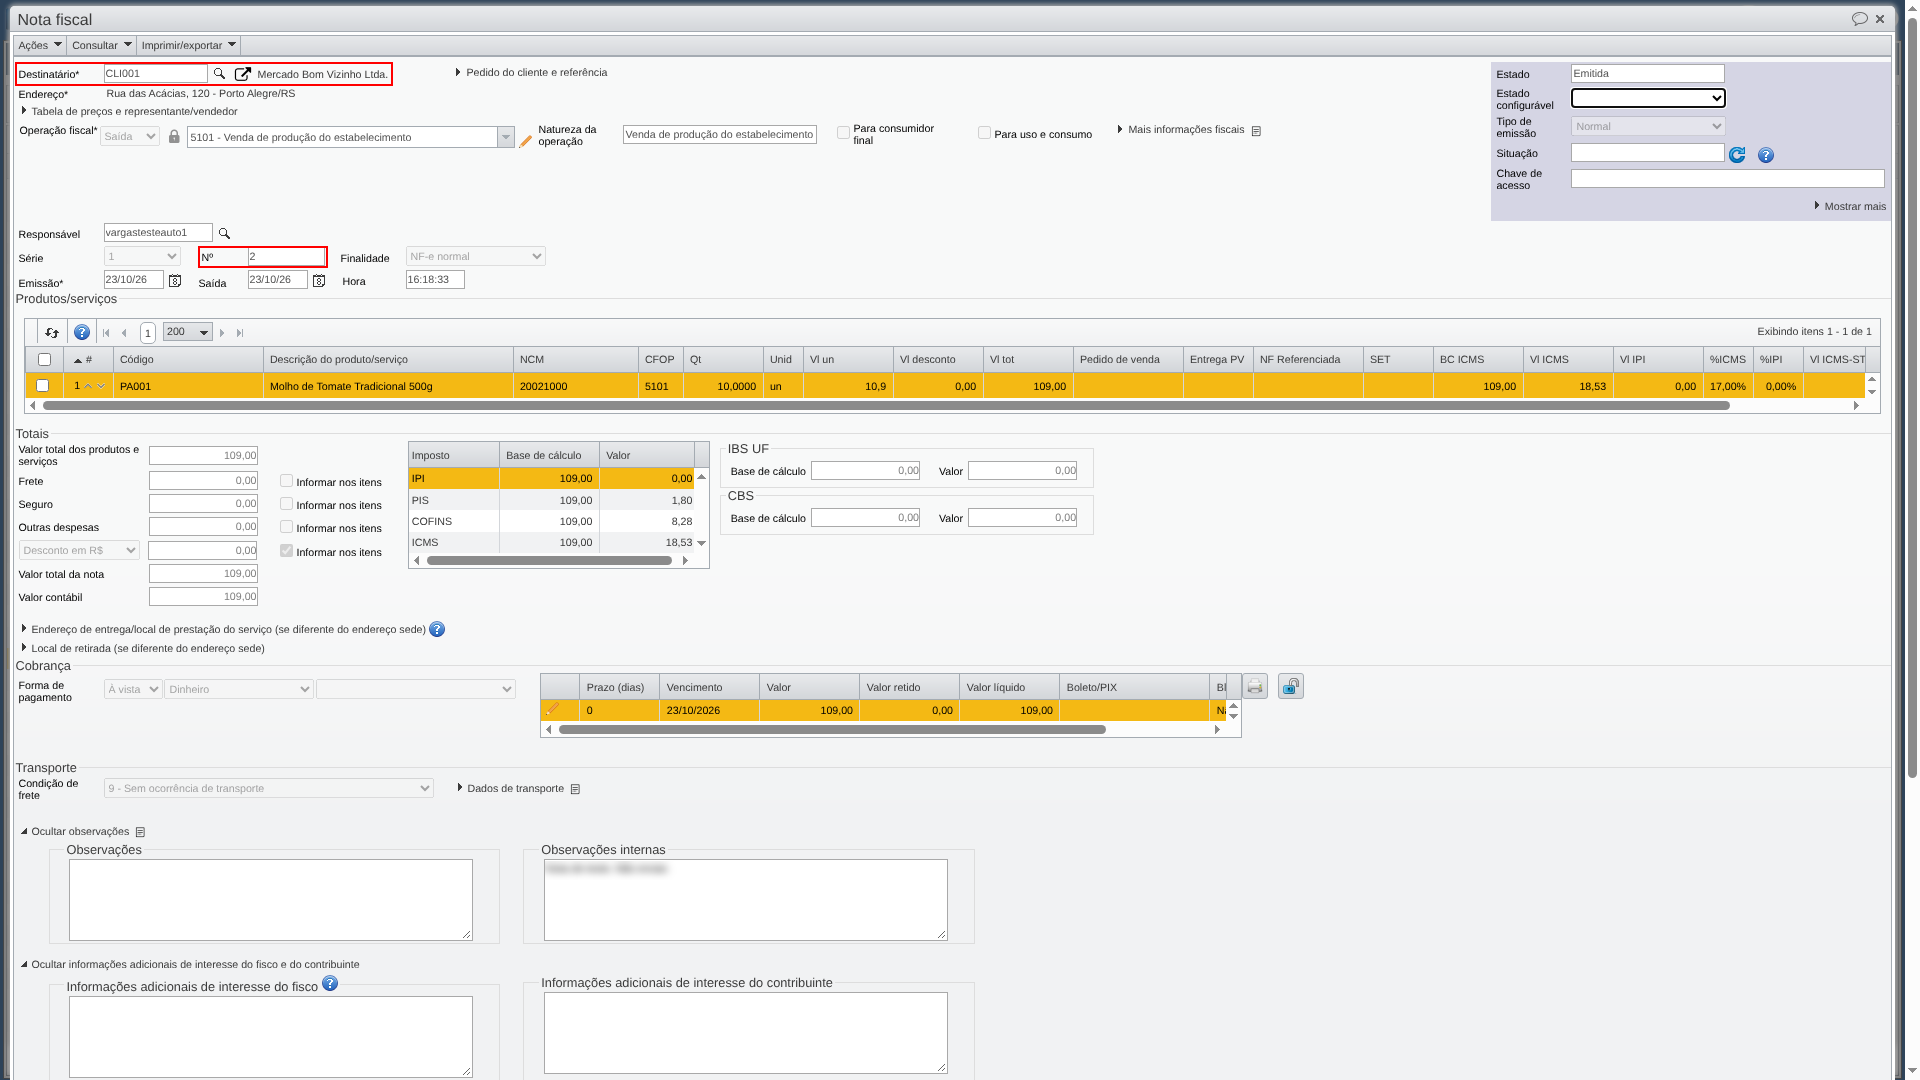Image resolution: width=1920 pixels, height=1080 pixels.
Task: Click Mostrar mais link
Action: 1850,206
